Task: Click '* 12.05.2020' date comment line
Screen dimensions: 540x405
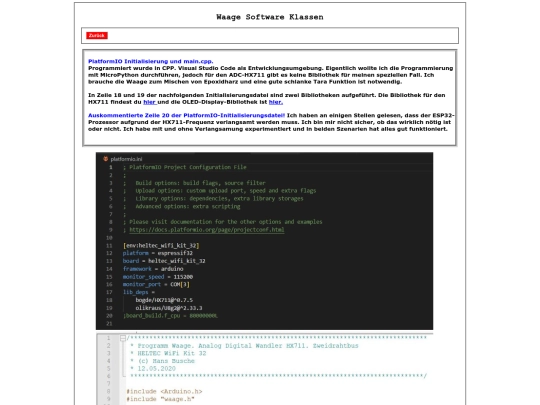Action: pos(153,368)
